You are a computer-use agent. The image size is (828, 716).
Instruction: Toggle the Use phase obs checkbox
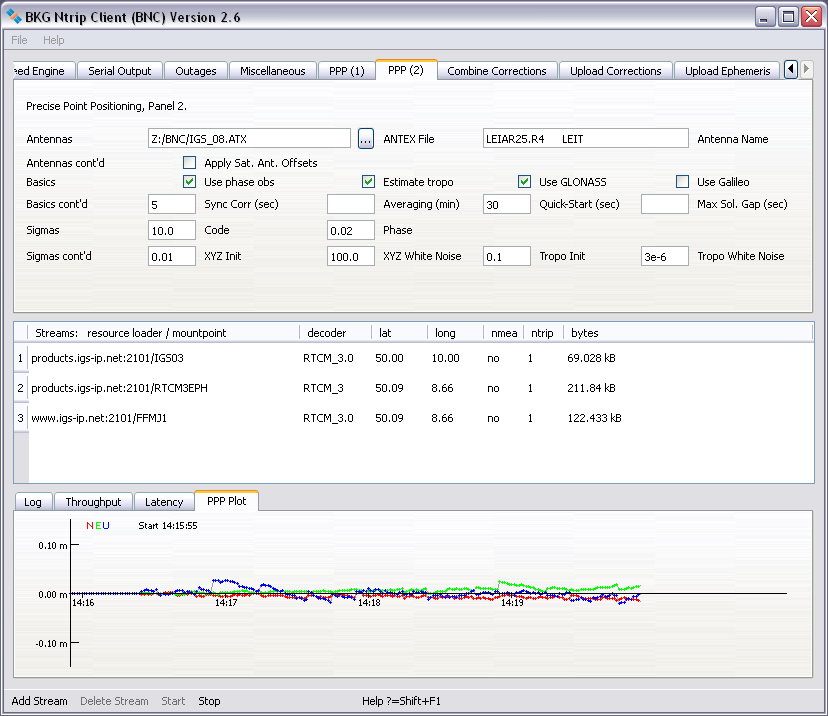pos(189,182)
